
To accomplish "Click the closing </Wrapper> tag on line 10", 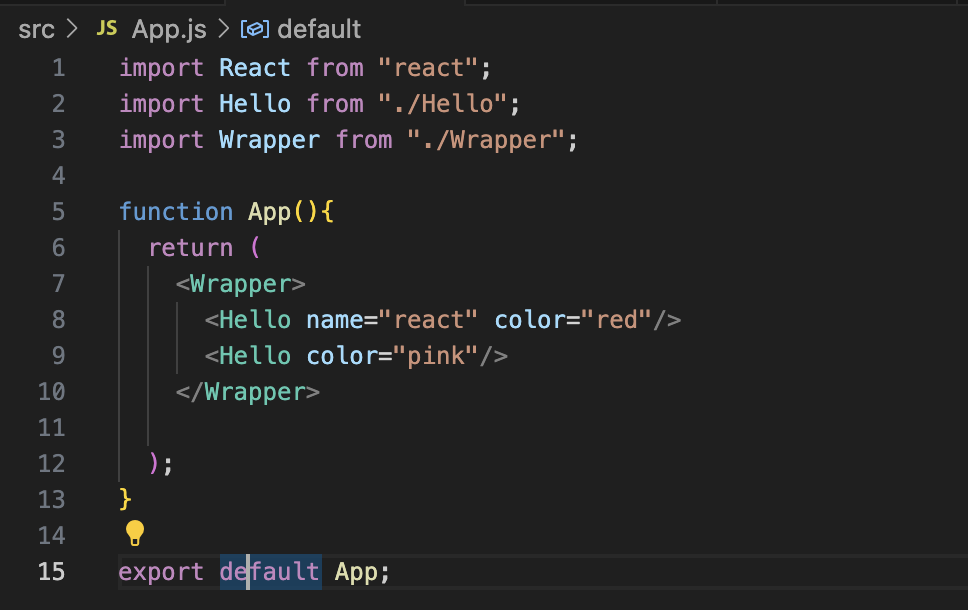I will 248,392.
